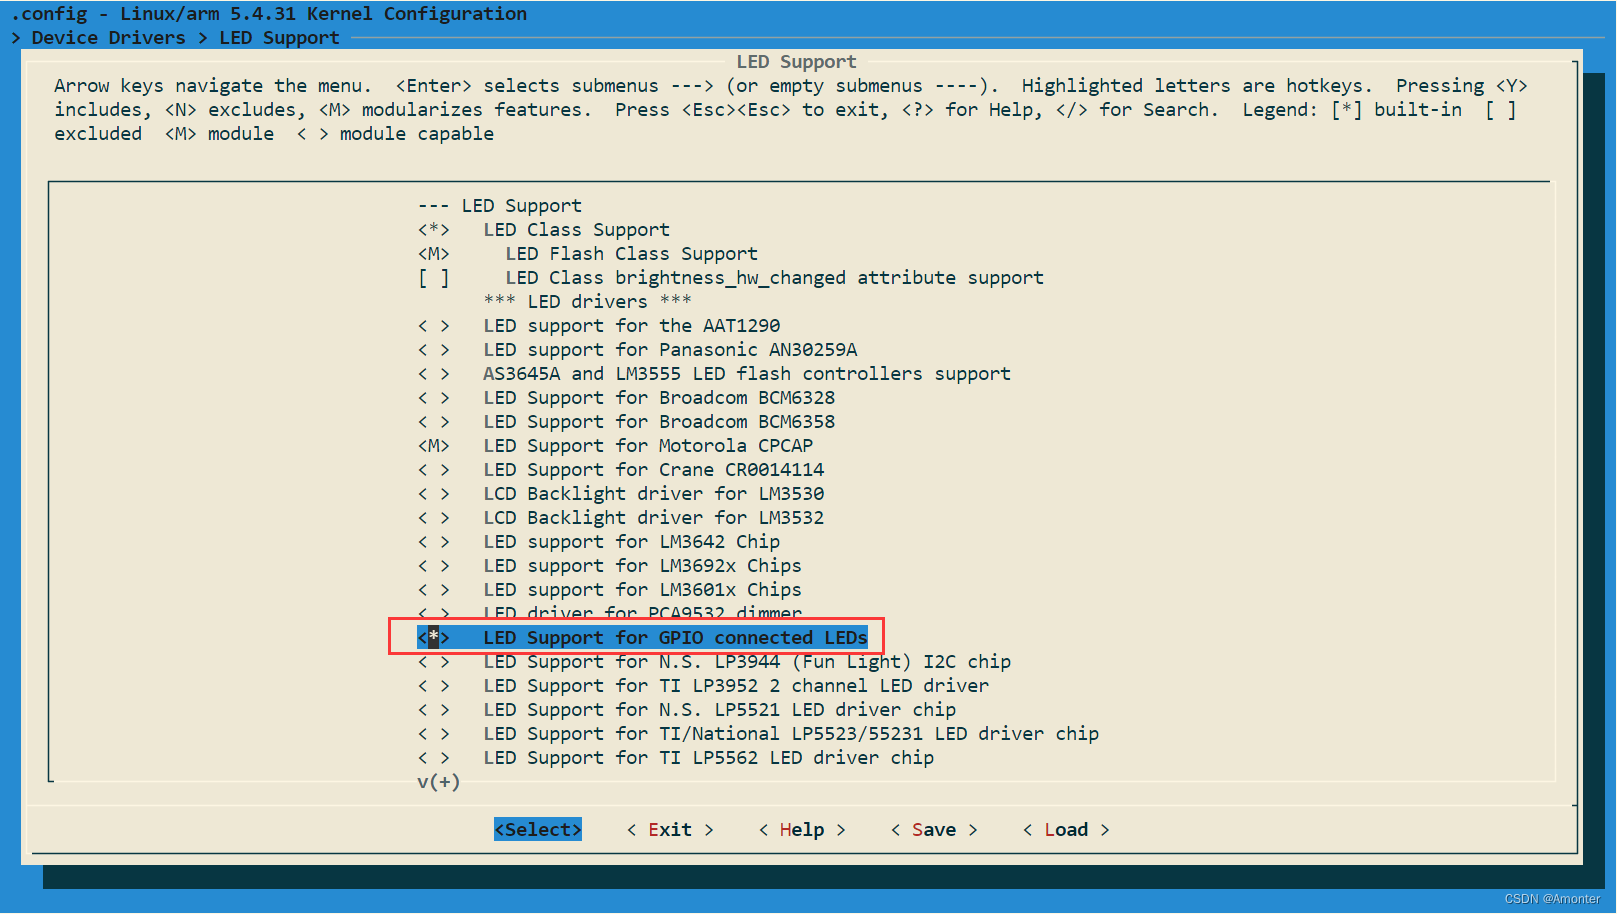
Task: Select LCD Backlight driver for LM3530
Action: coord(652,493)
